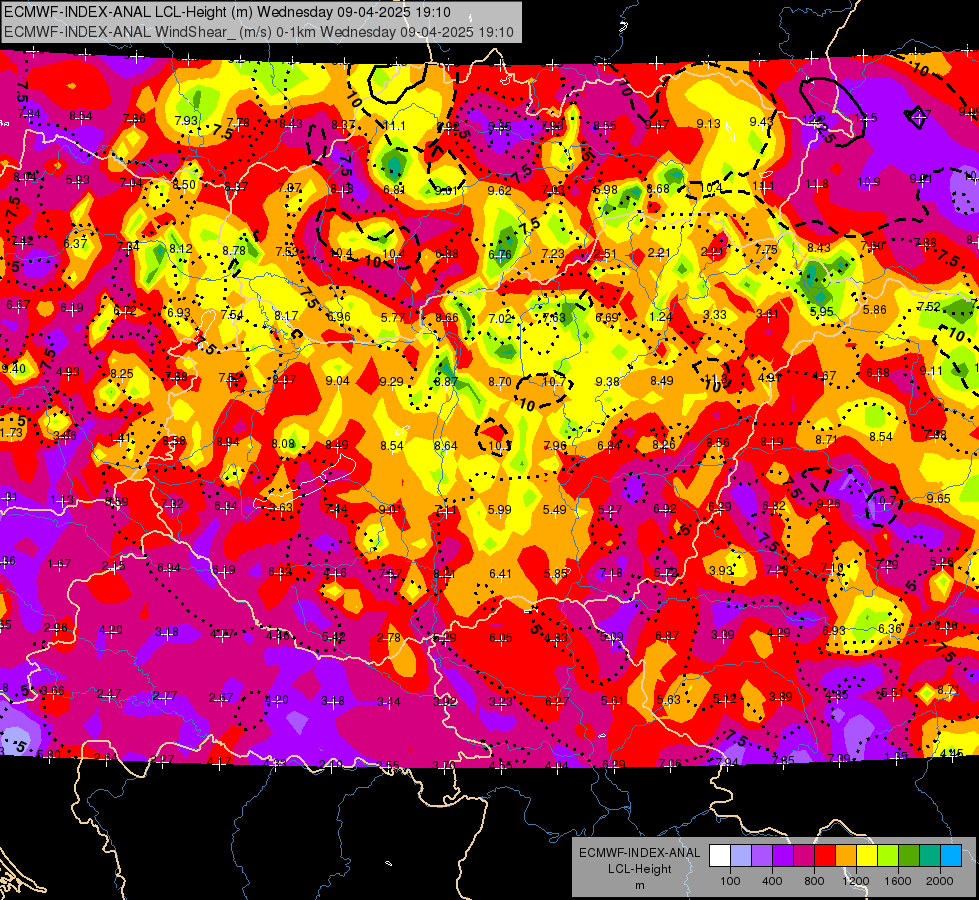
Task: Click the wind shear value 14.5
Action: coord(866,117)
